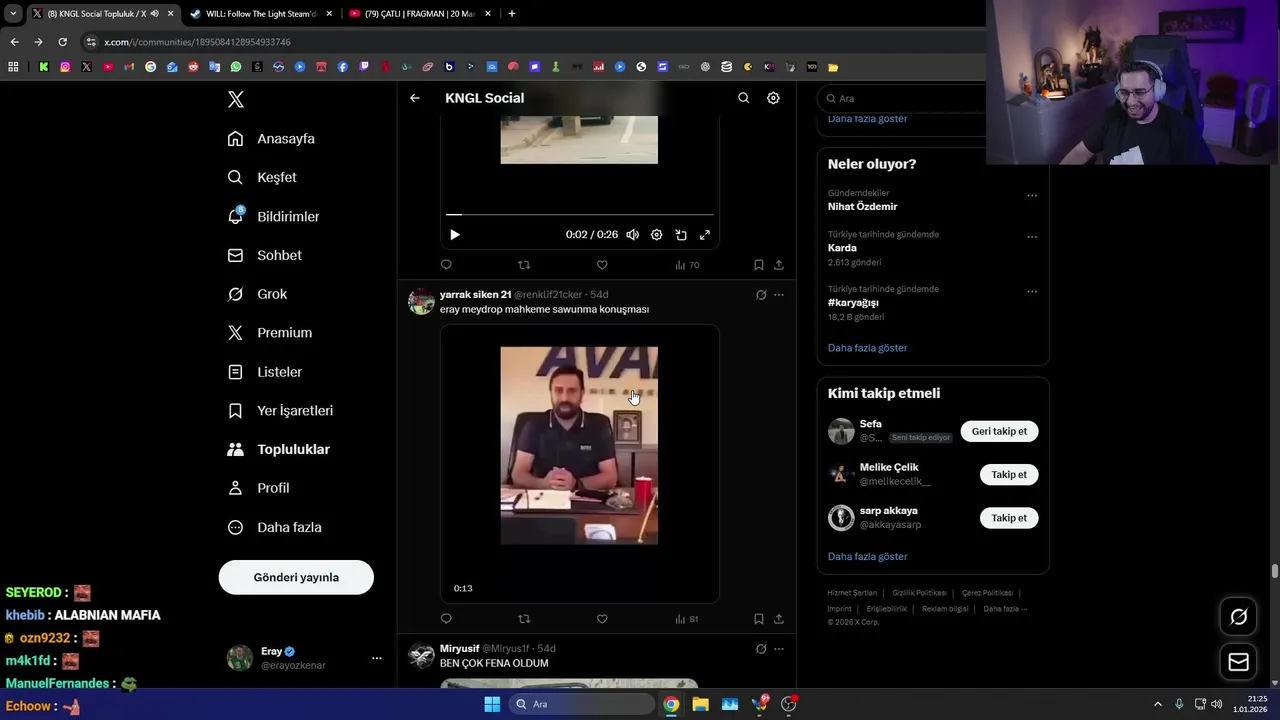Ask Grok about the eray meydrop post
The width and height of the screenshot is (1280, 720).
point(761,295)
